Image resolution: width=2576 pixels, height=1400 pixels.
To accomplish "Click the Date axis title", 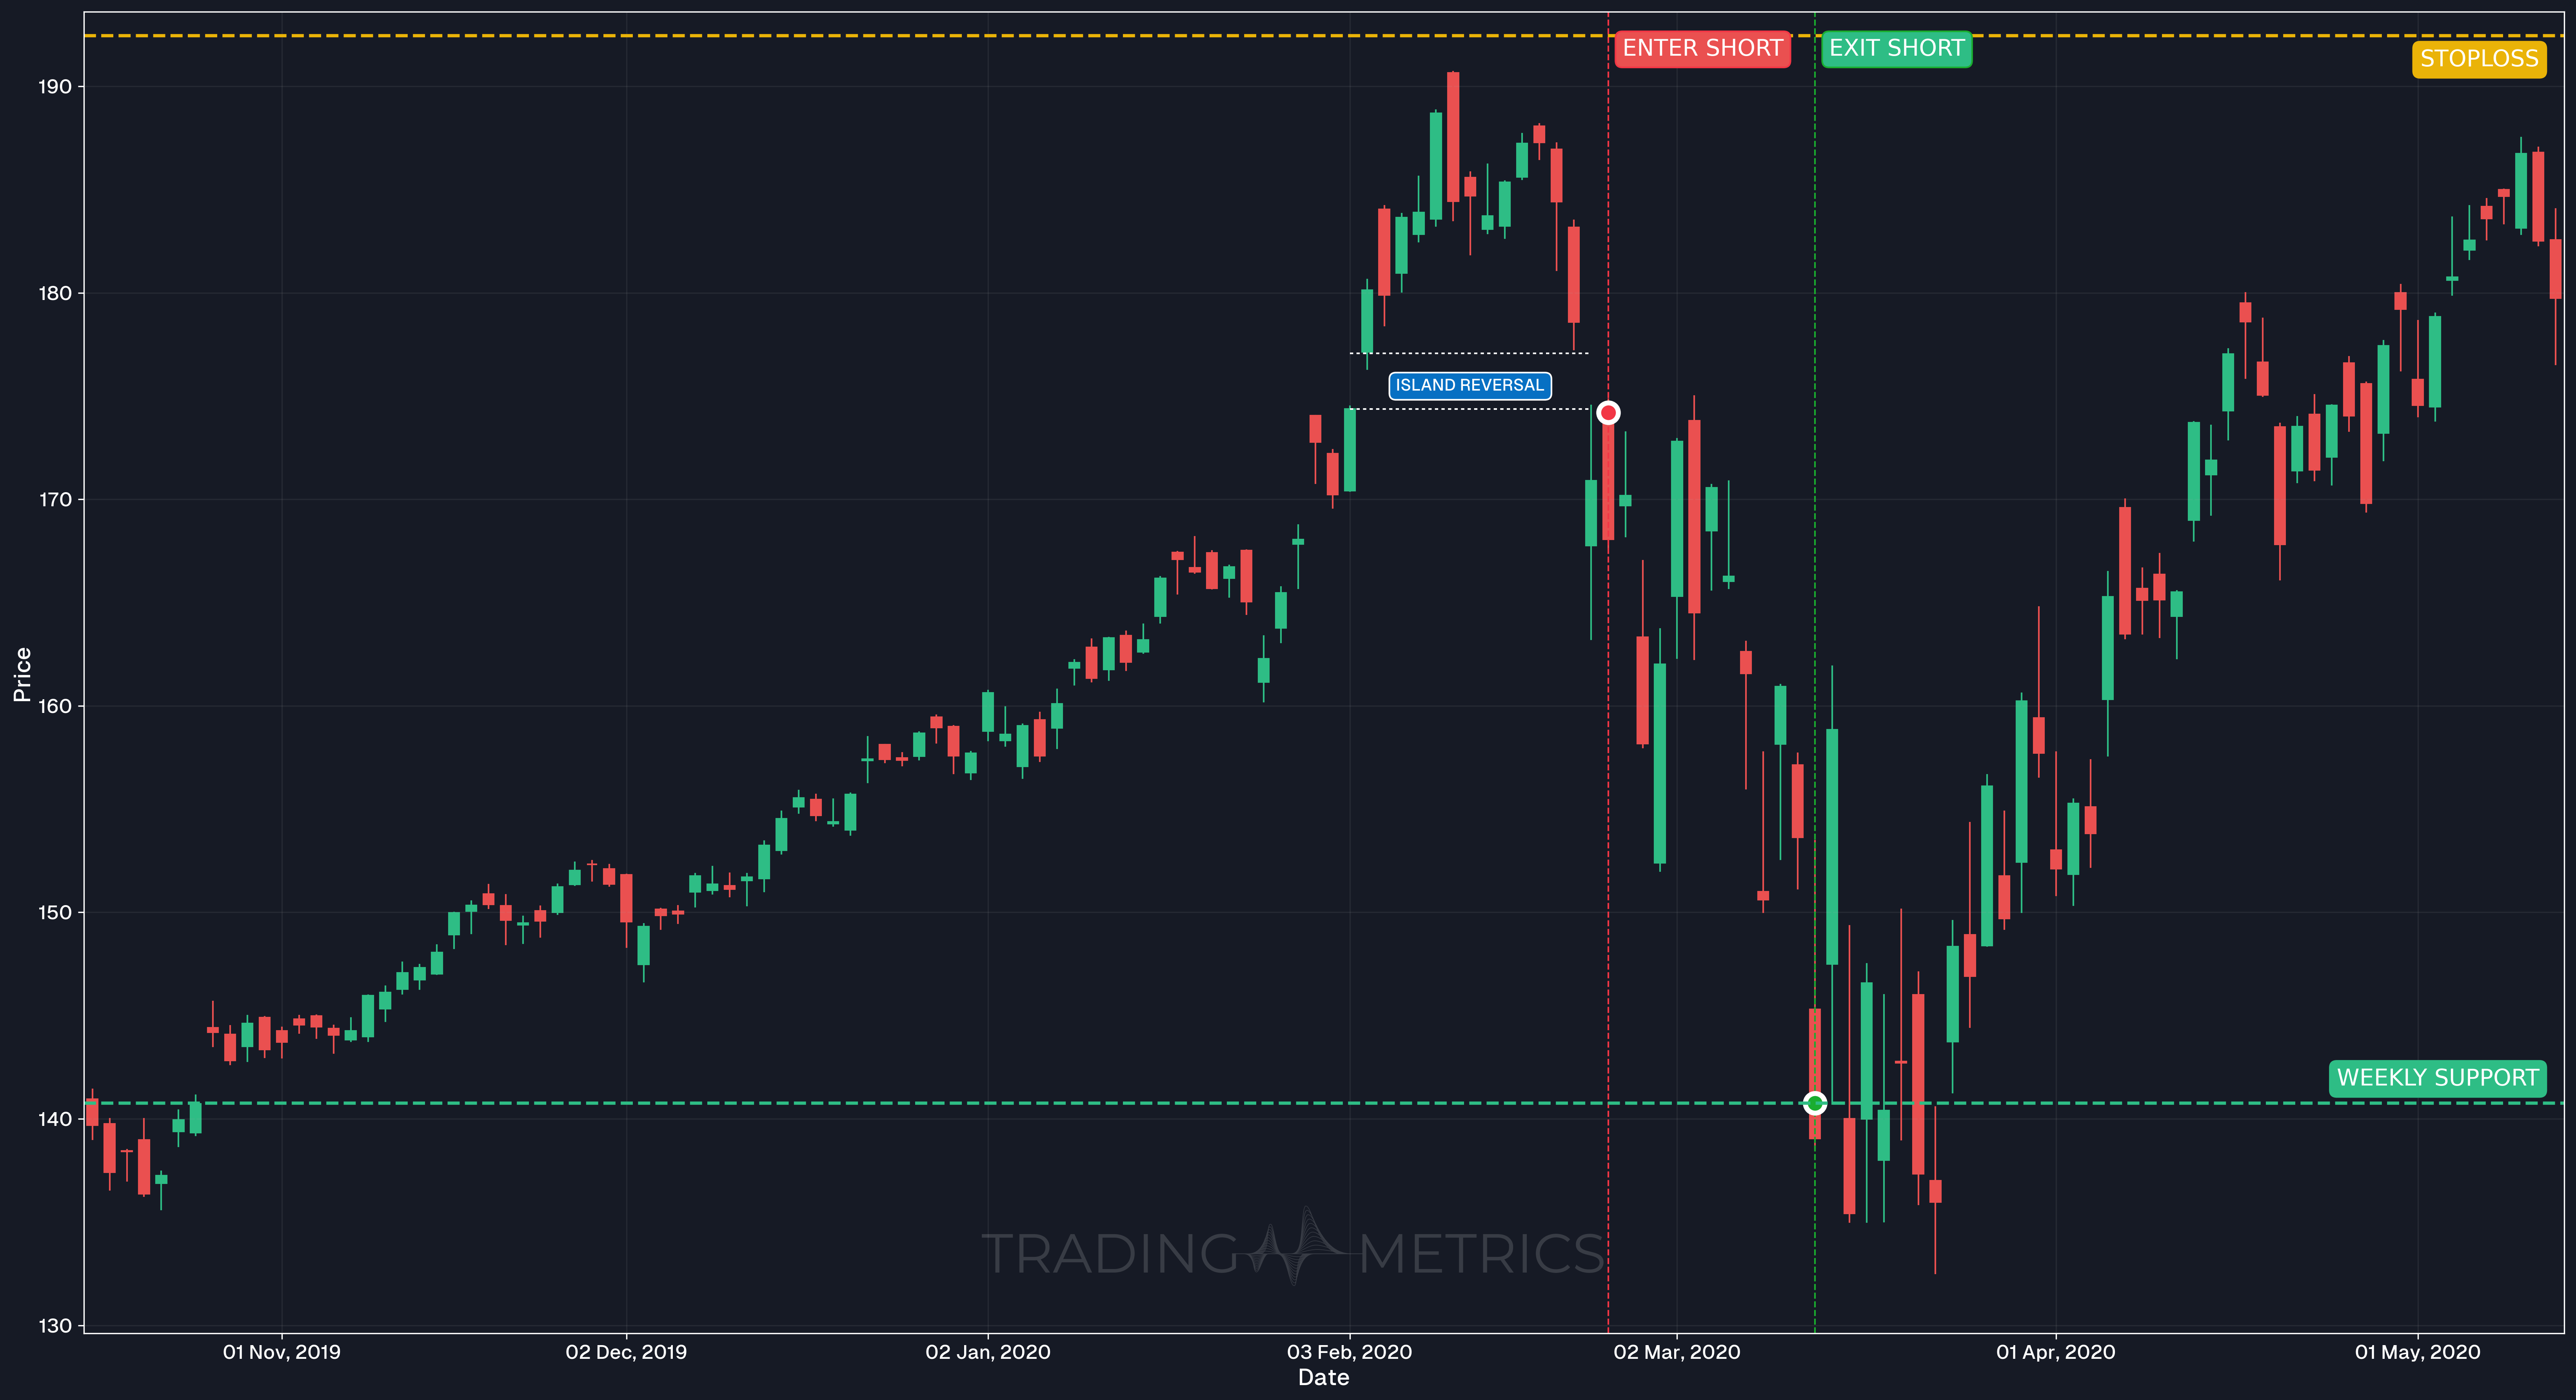I will tap(1324, 1378).
